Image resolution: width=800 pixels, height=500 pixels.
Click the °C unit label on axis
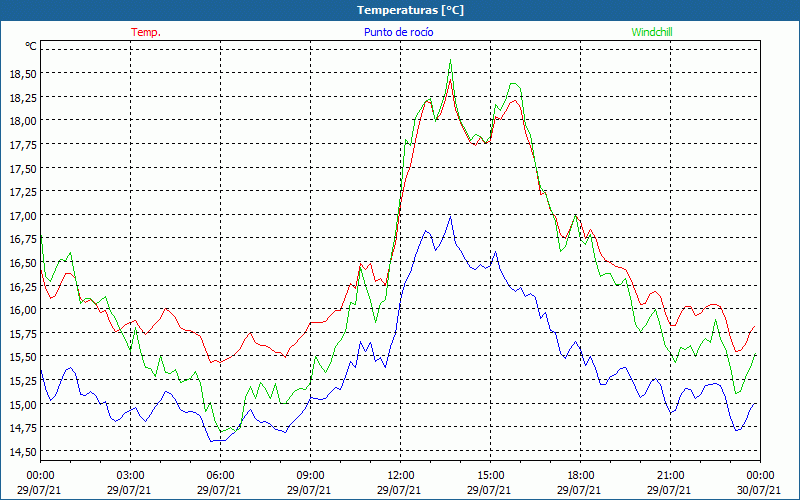pyautogui.click(x=31, y=46)
